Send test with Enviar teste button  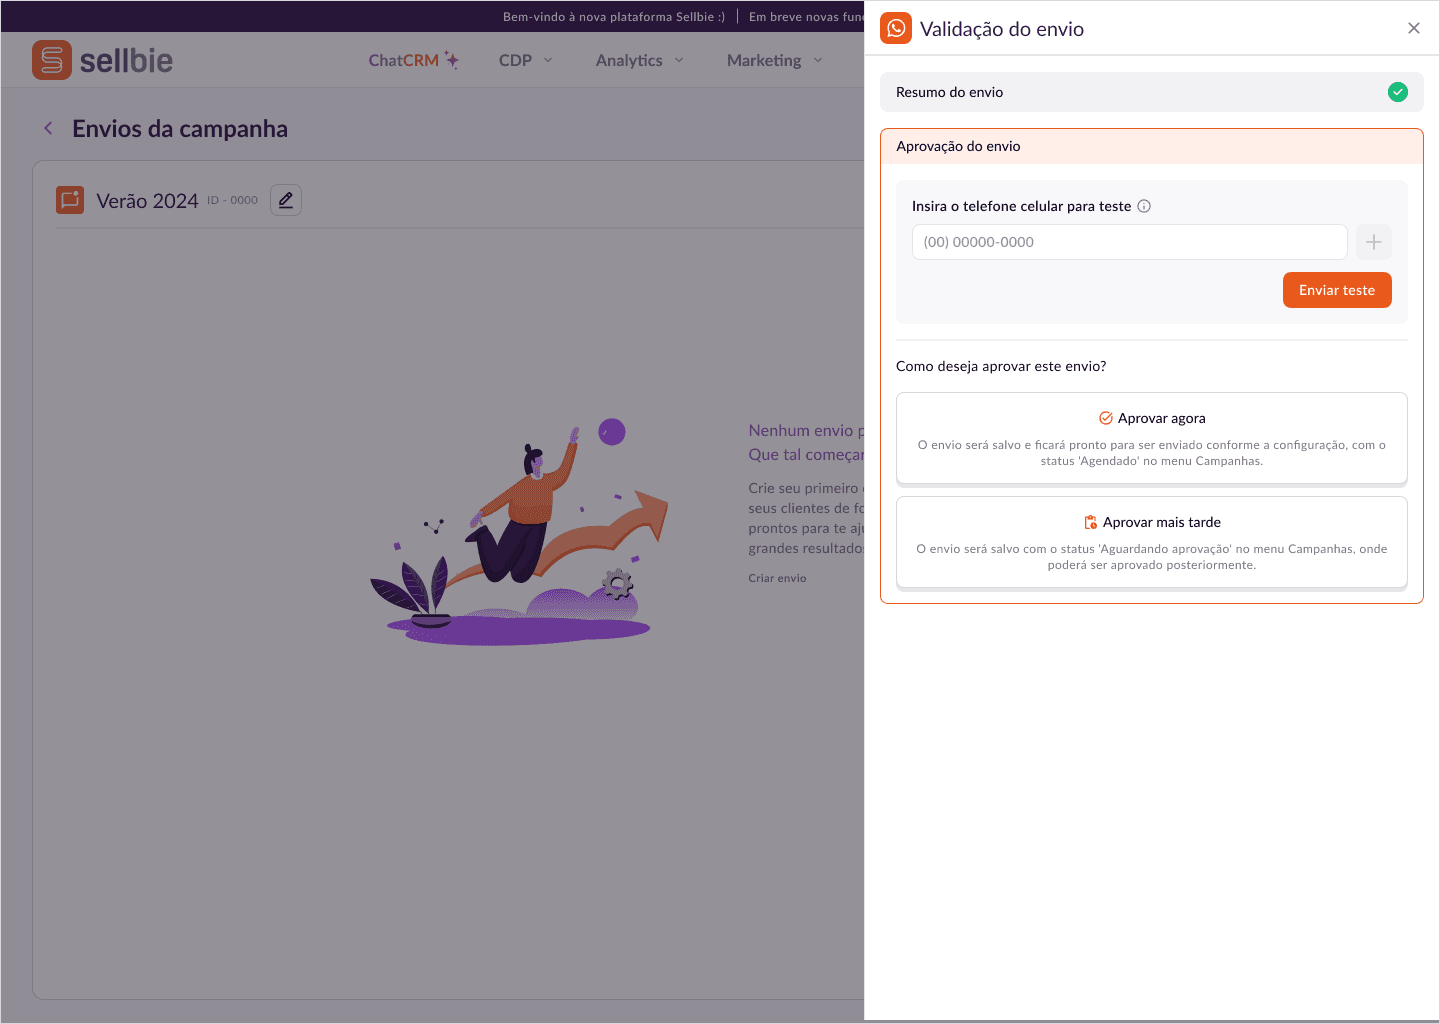click(1337, 290)
